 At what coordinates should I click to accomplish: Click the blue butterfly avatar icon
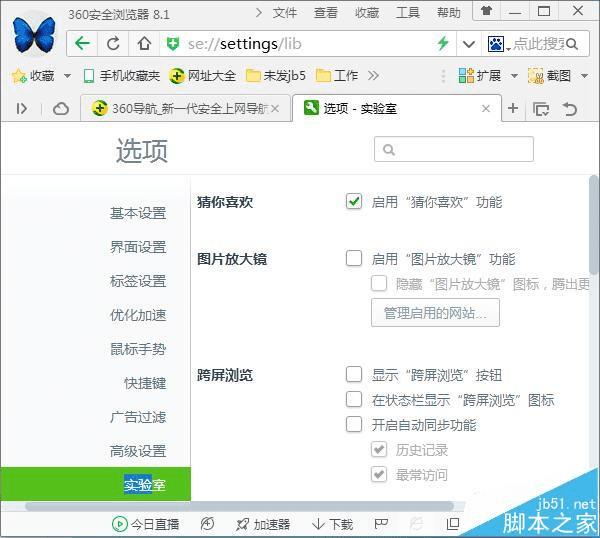34,35
